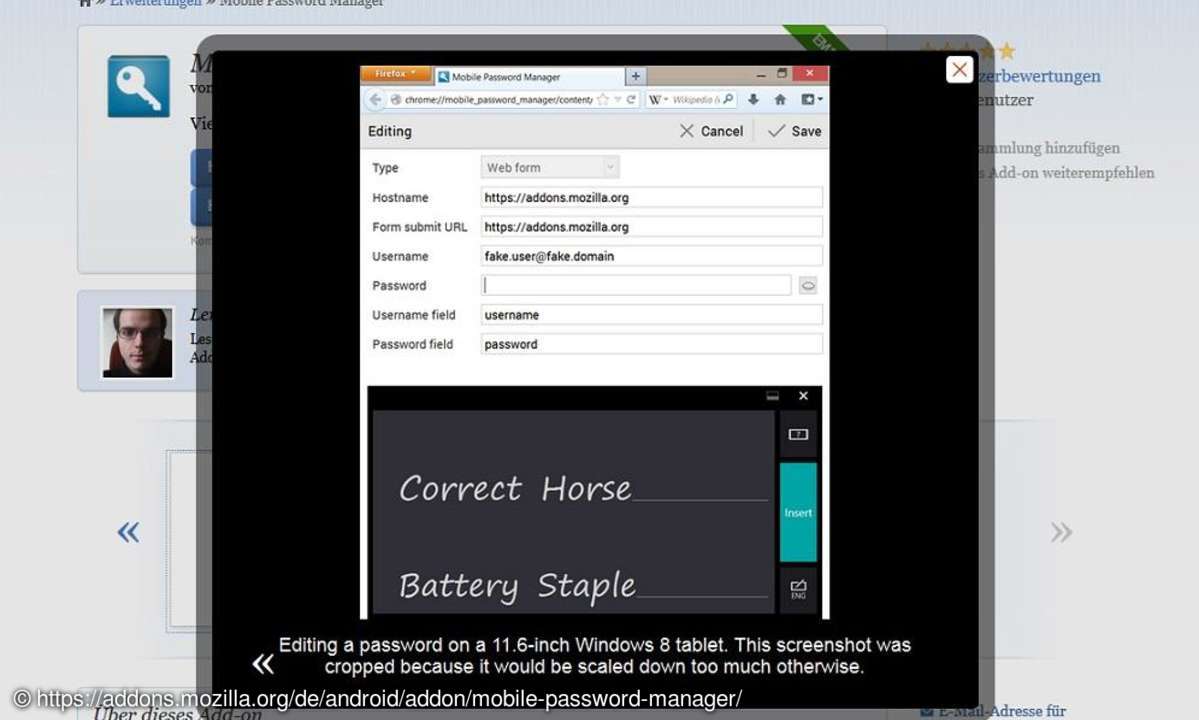Click the home breadcrumb icon
Viewport: 1199px width, 720px height.
85,3
